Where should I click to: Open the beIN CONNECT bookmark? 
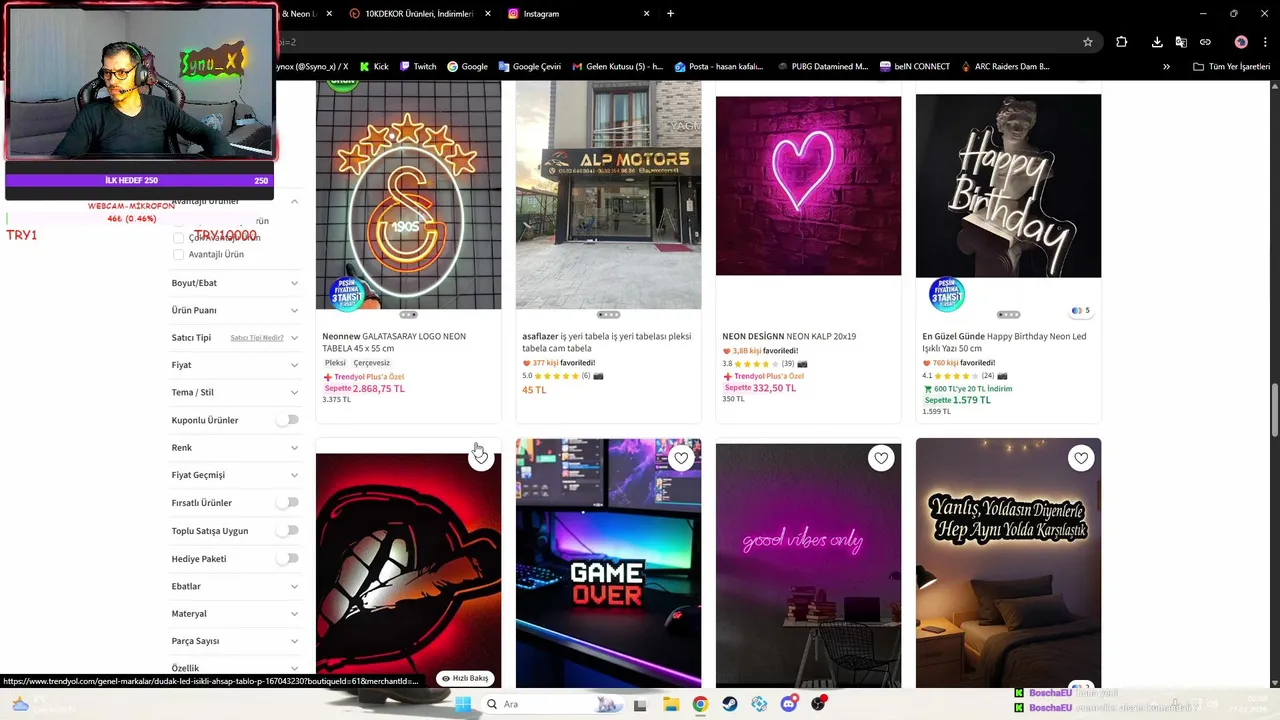point(915,67)
